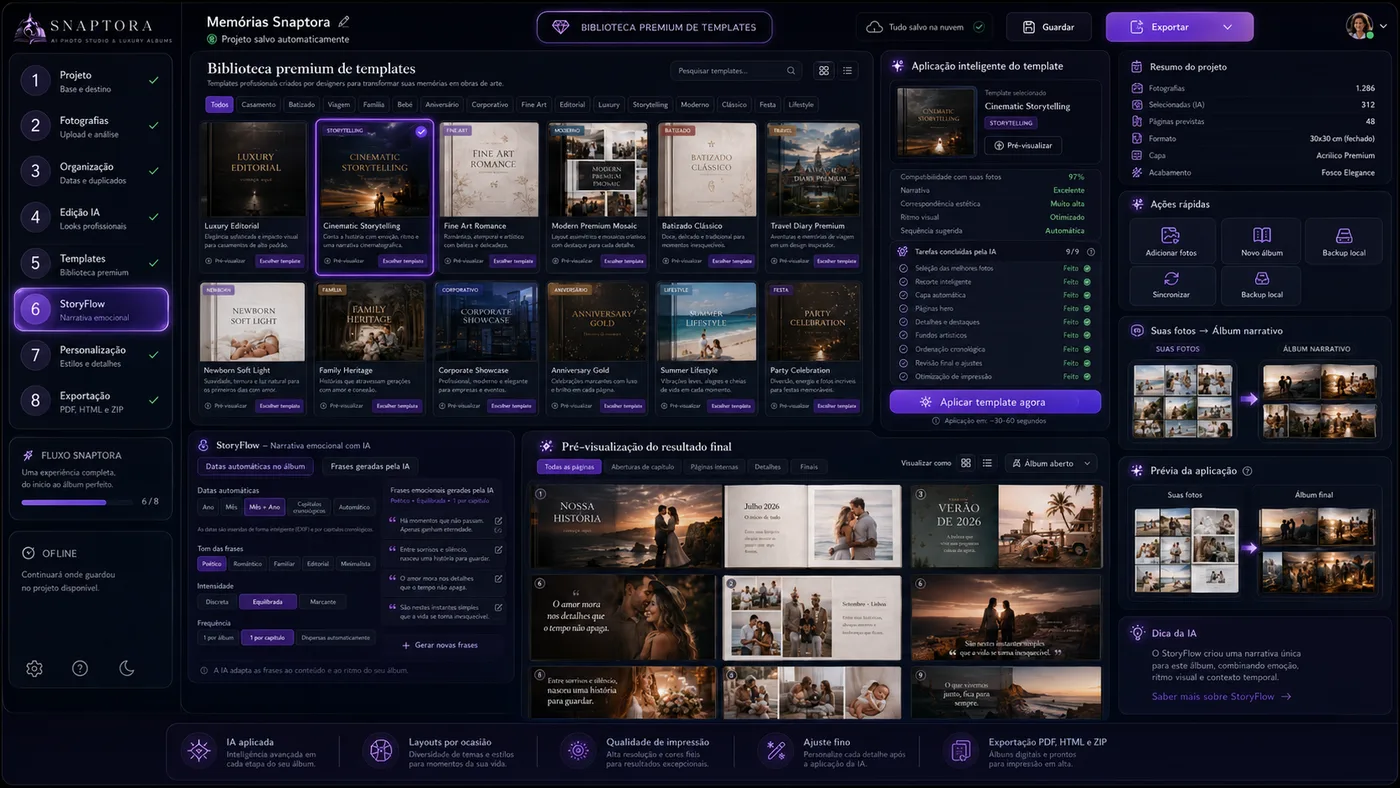Image resolution: width=1400 pixels, height=788 pixels.
Task: Select the 'Ano' automatic date option
Action: (x=208, y=507)
